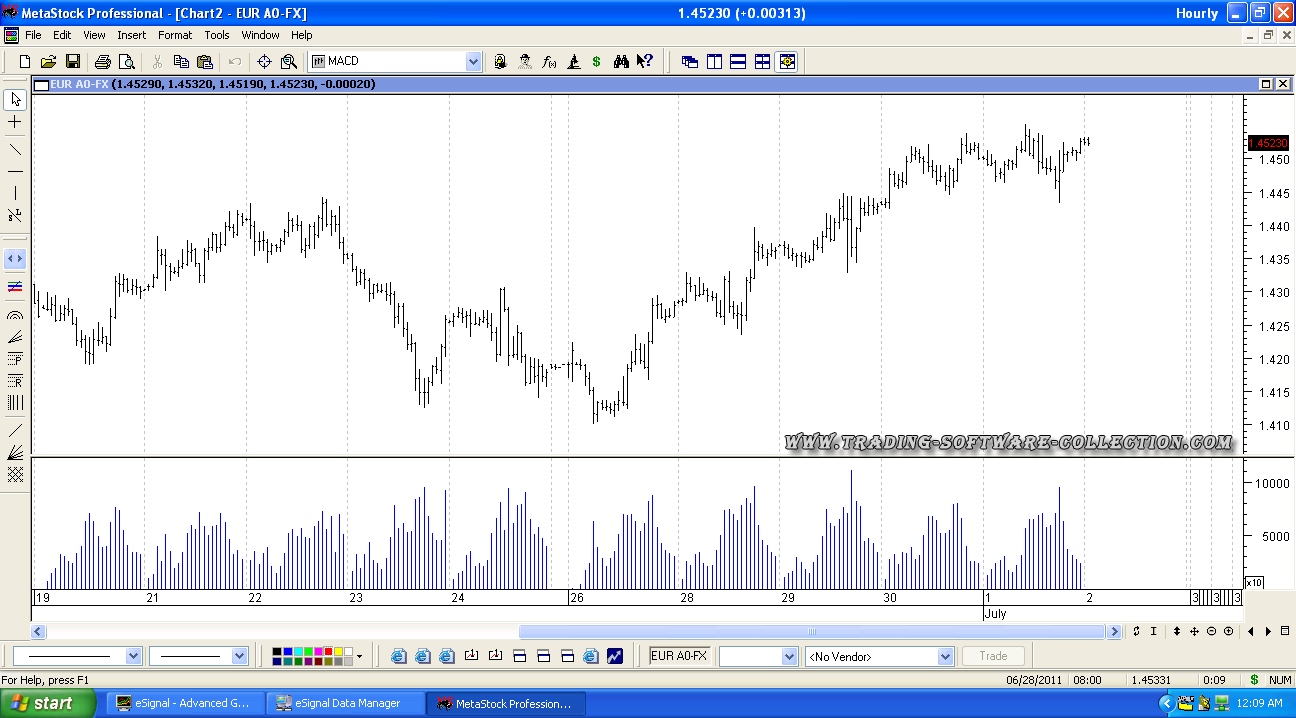The width and height of the screenshot is (1296, 718).
Task: Click the Explorer binoculars icon
Action: pyautogui.click(x=621, y=62)
